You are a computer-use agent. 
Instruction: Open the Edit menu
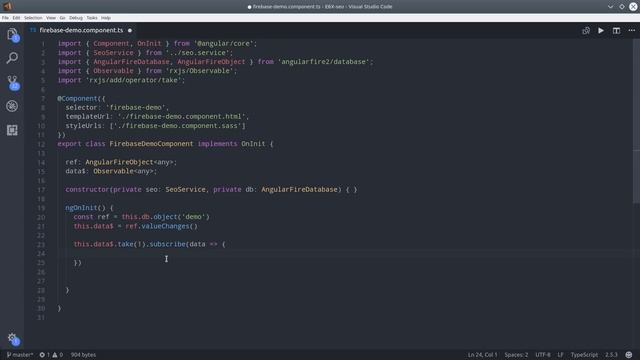coord(16,18)
